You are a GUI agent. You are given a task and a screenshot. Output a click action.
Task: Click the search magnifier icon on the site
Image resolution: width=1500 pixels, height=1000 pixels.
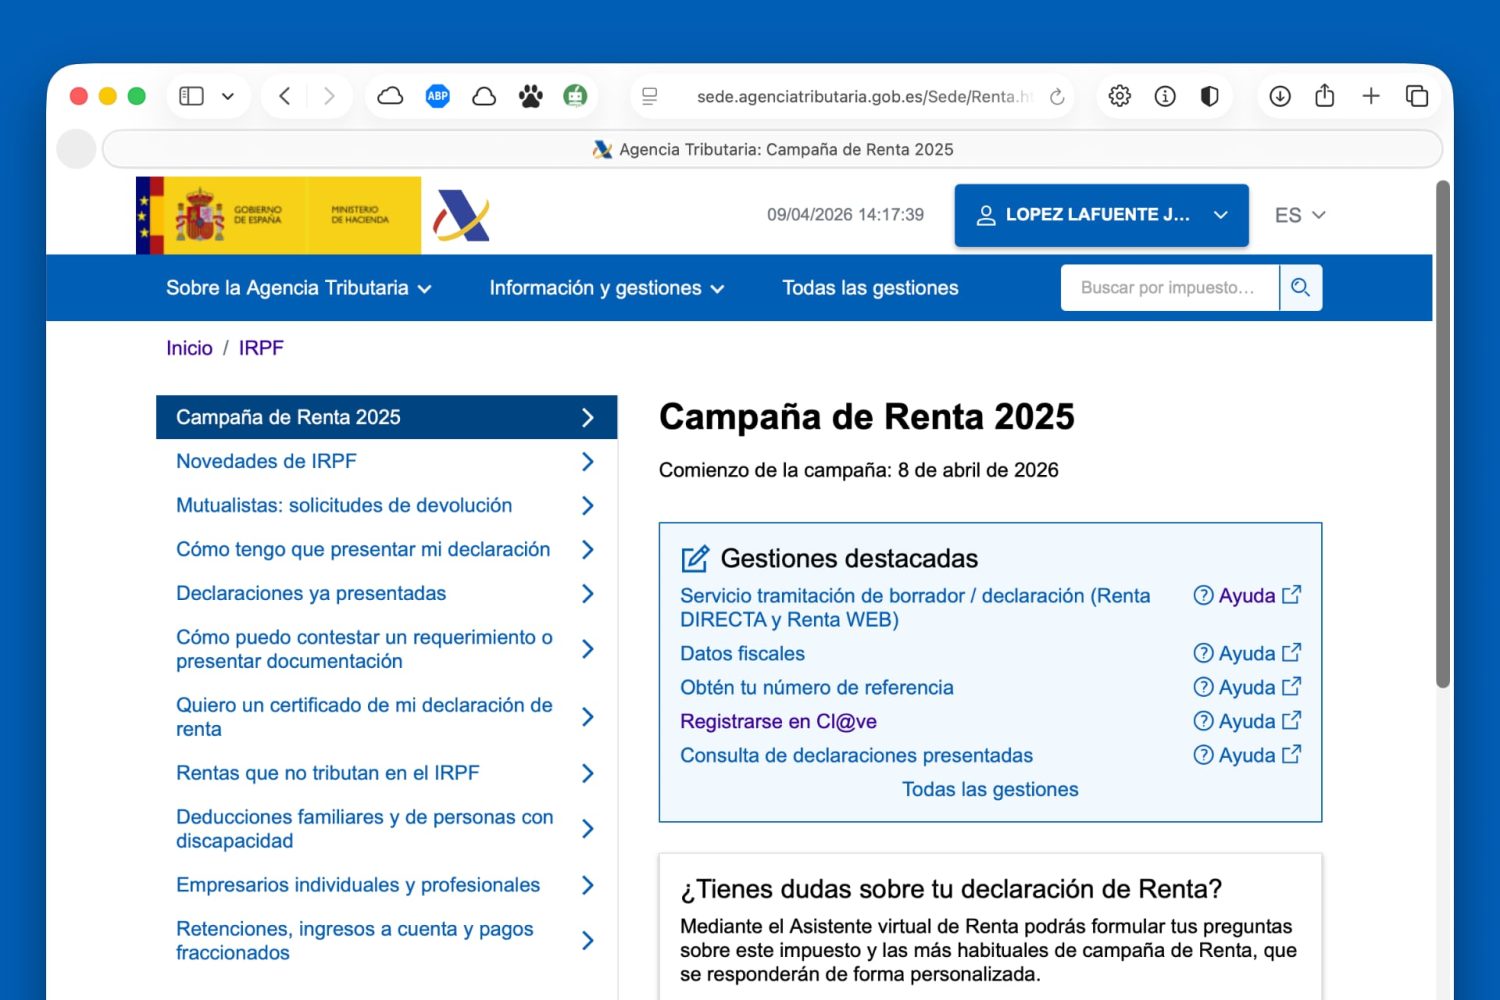(x=1301, y=287)
